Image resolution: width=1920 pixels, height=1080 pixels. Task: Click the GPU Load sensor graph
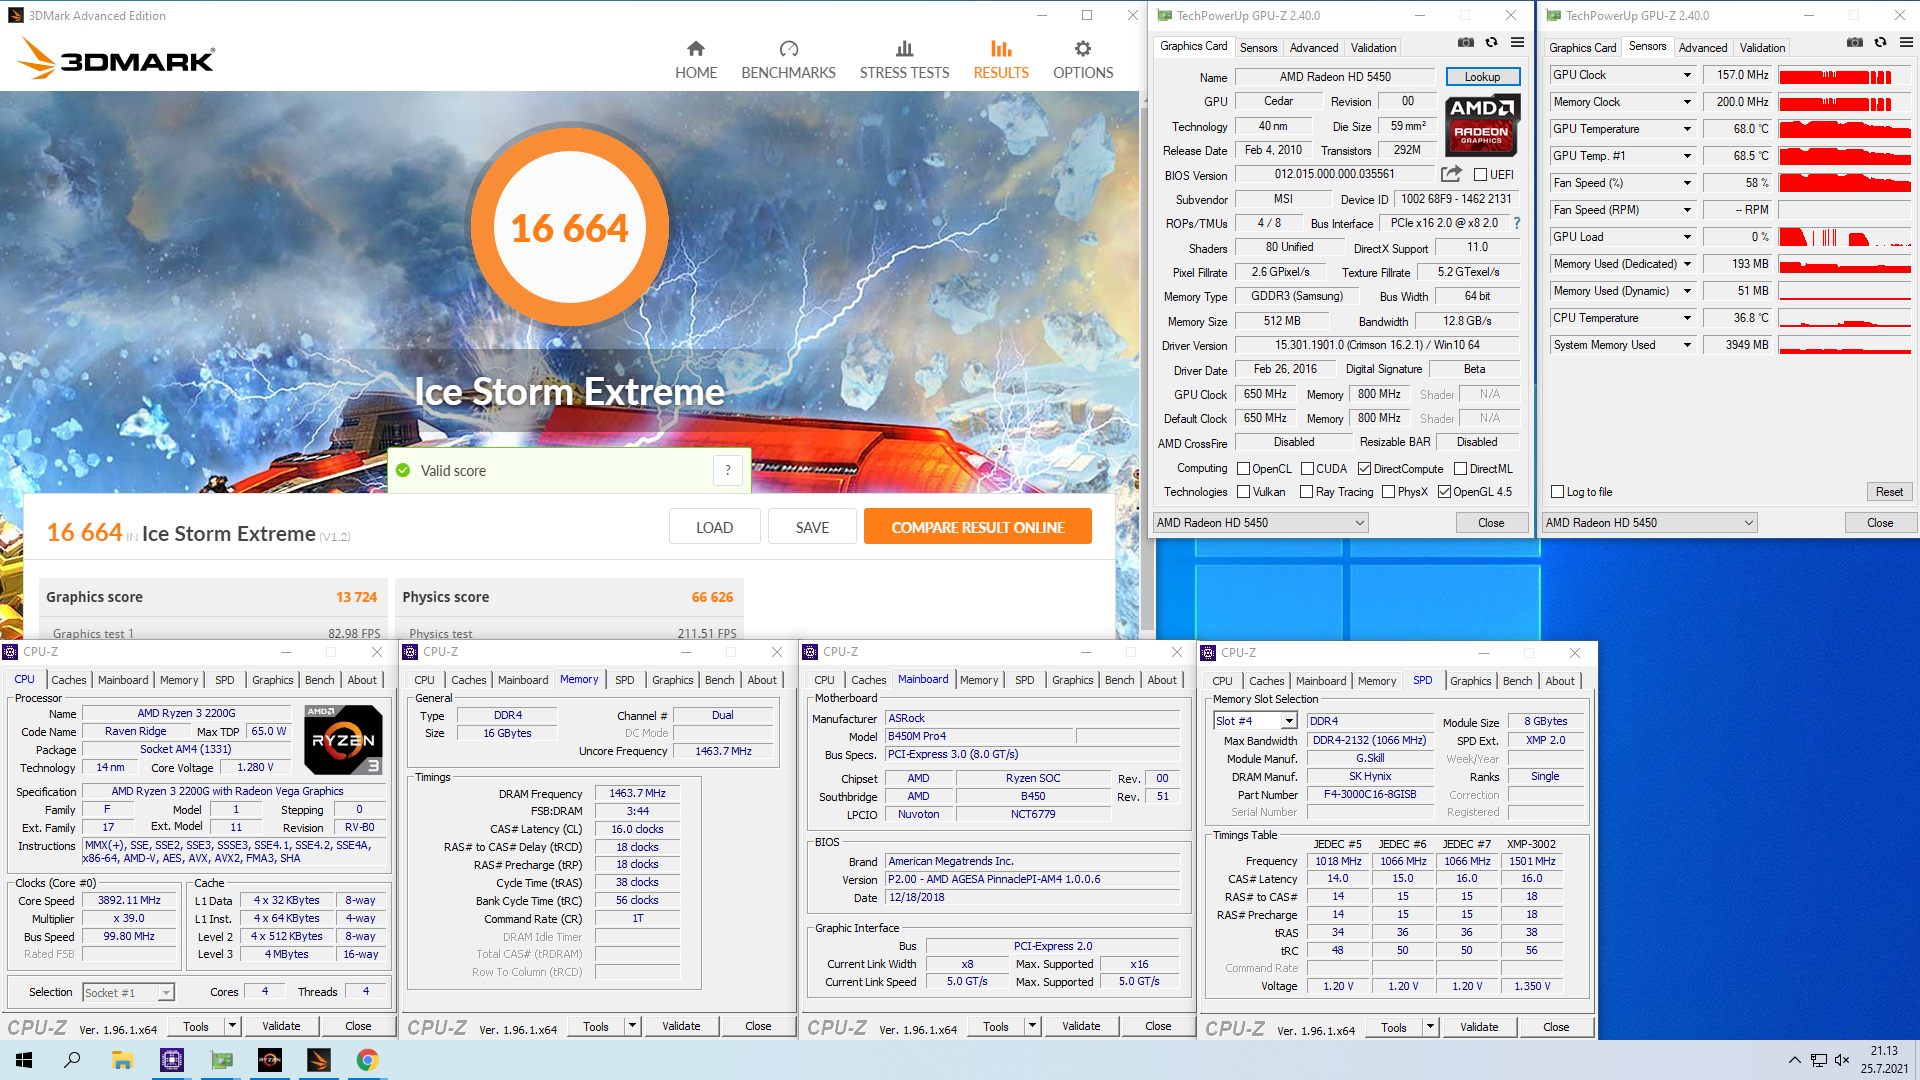click(1845, 237)
